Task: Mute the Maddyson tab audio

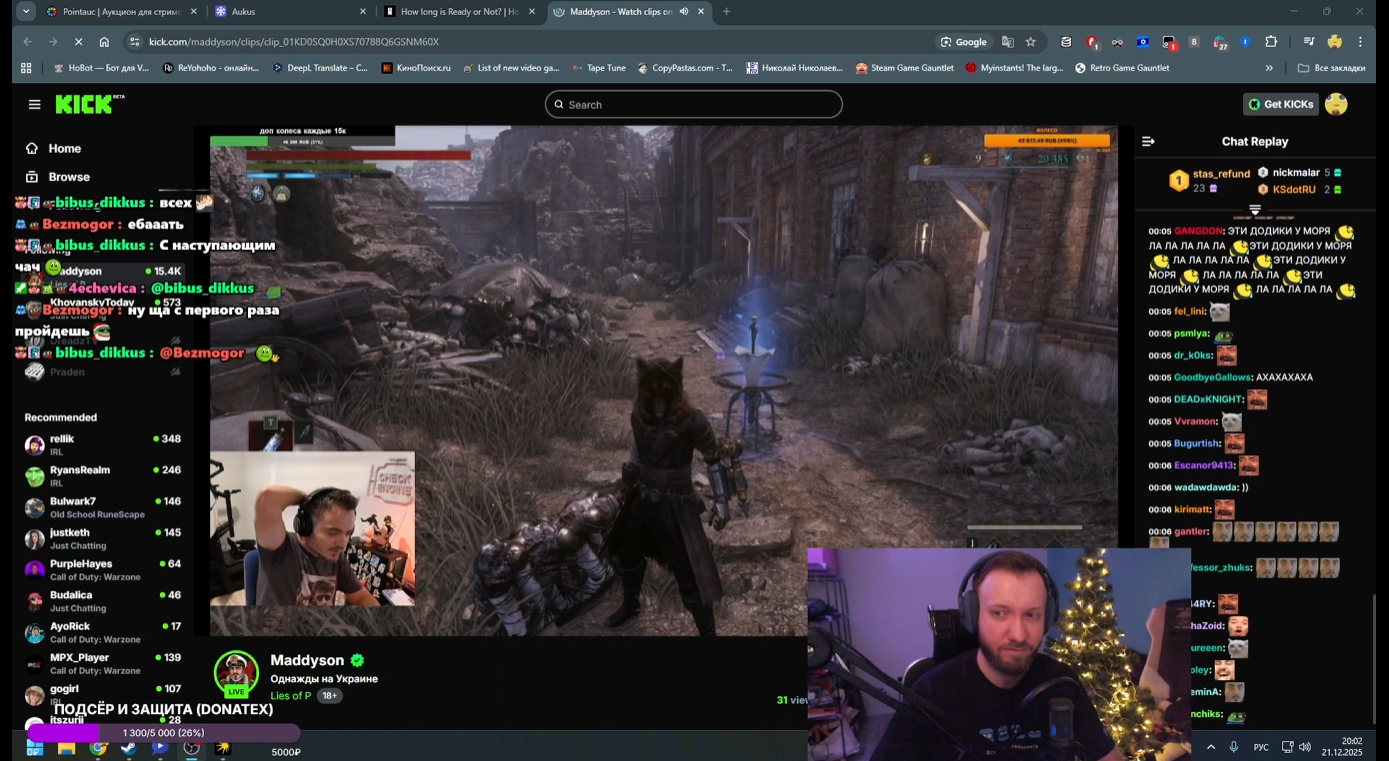Action: click(x=684, y=12)
